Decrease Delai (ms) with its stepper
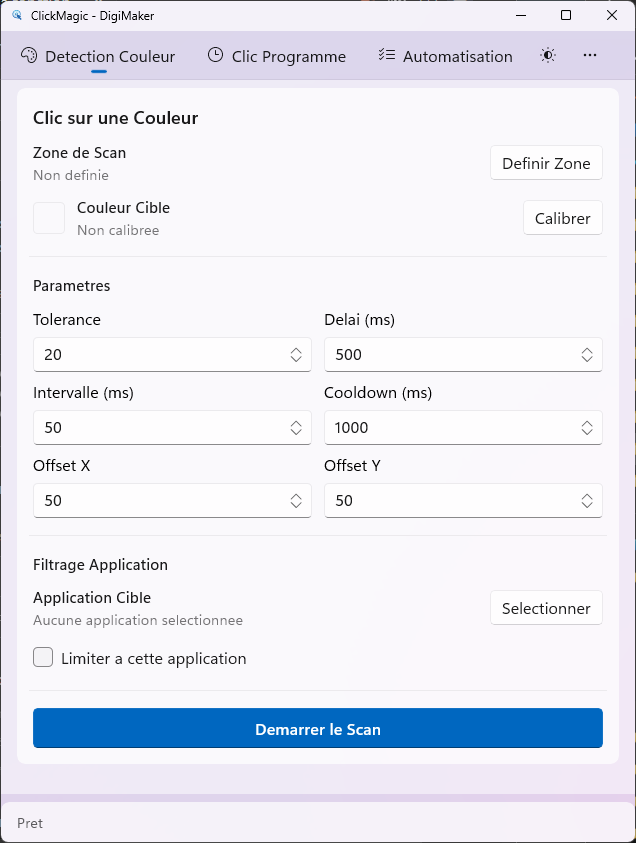 click(587, 359)
